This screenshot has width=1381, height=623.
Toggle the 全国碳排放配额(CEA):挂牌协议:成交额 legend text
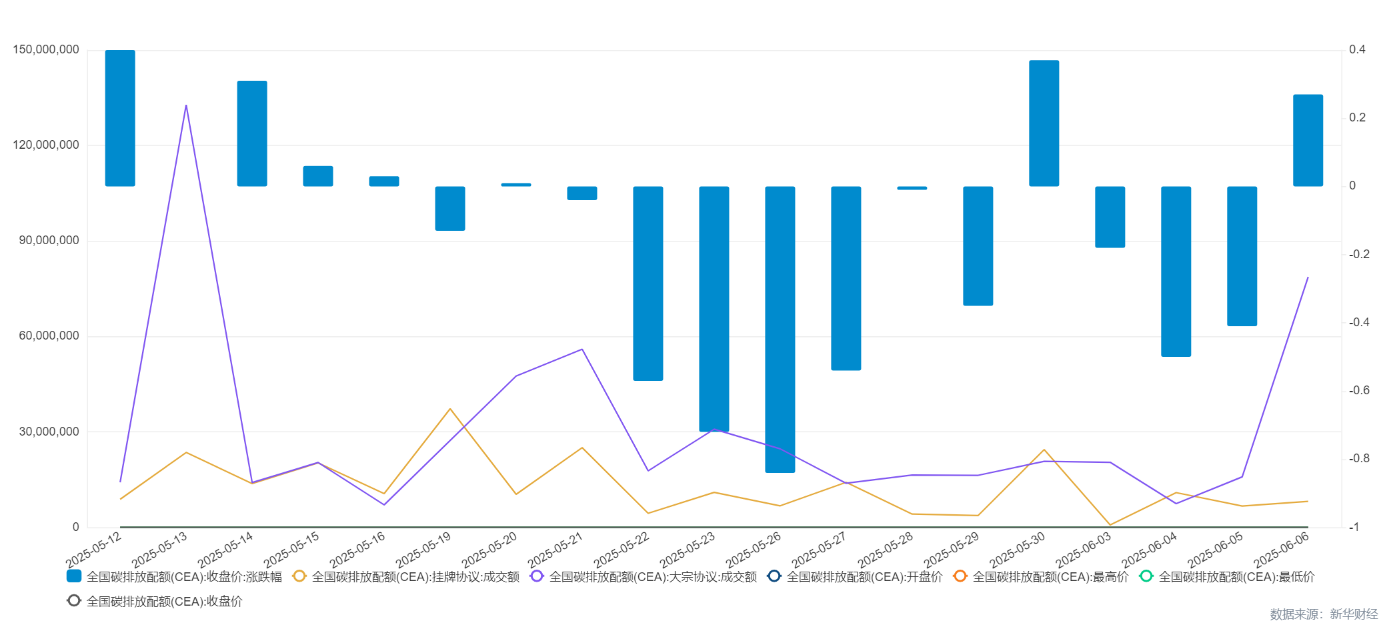click(415, 577)
